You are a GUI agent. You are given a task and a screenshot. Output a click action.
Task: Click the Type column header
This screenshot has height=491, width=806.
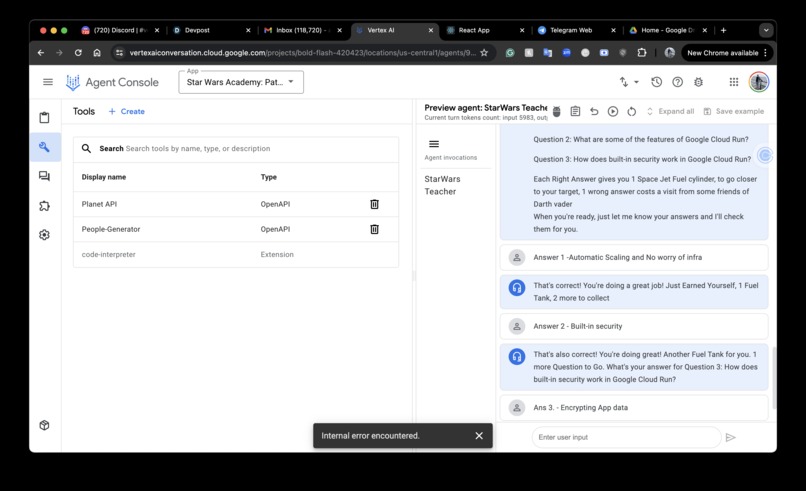(x=268, y=177)
